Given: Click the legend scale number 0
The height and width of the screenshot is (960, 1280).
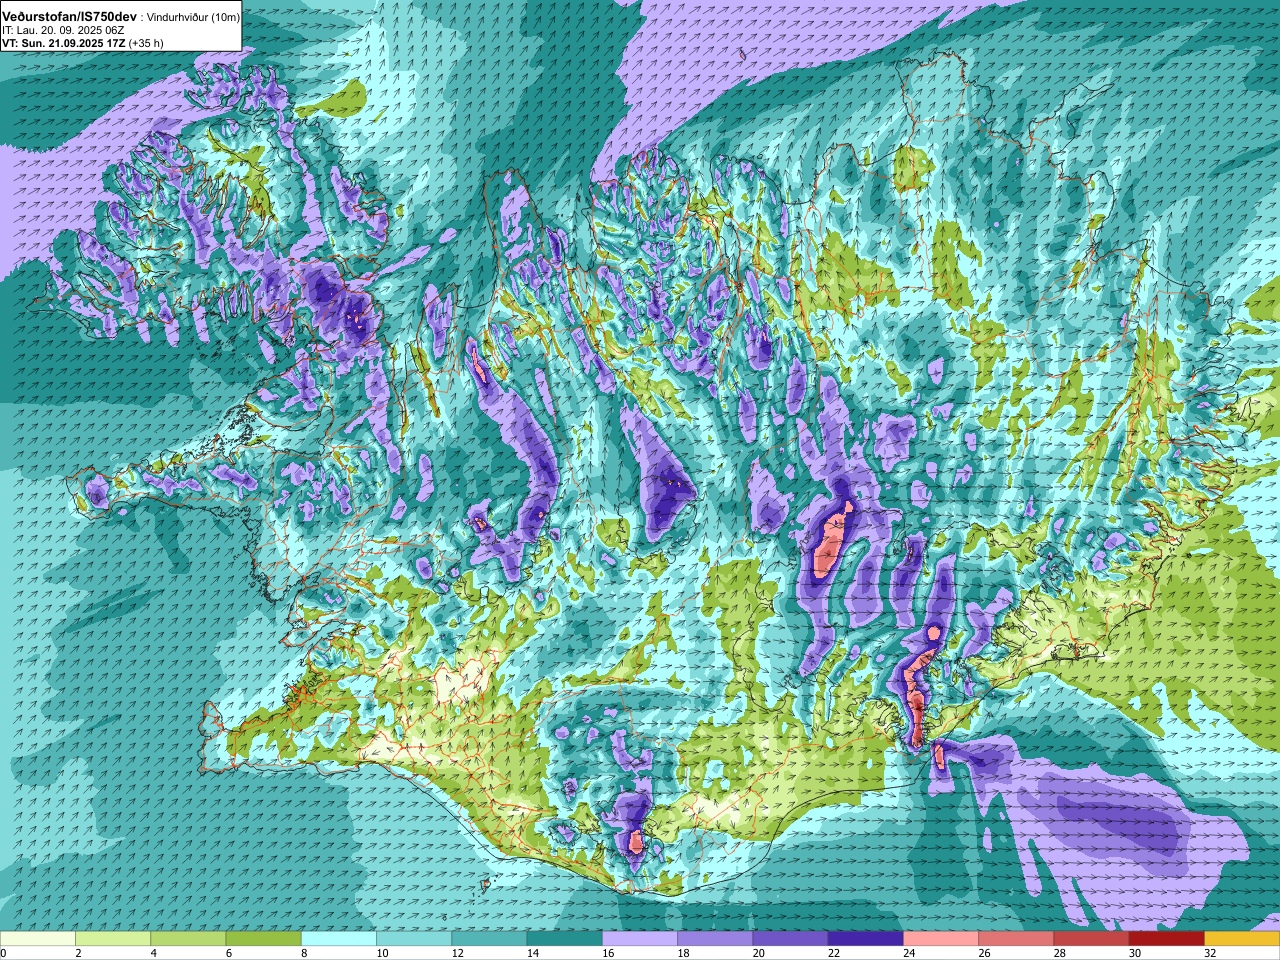Looking at the screenshot, I should [4, 953].
